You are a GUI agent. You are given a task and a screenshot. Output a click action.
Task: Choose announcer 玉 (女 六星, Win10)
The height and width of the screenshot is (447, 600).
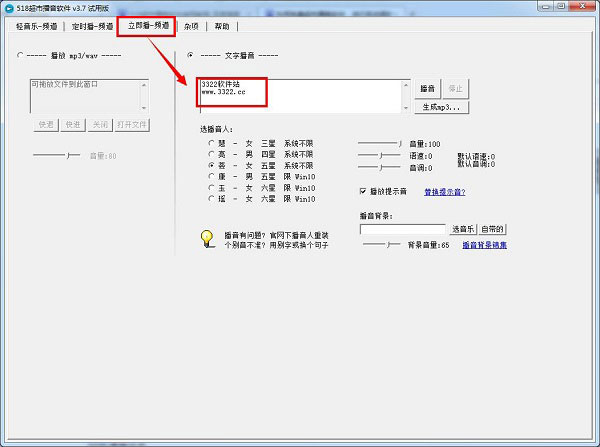click(x=209, y=188)
